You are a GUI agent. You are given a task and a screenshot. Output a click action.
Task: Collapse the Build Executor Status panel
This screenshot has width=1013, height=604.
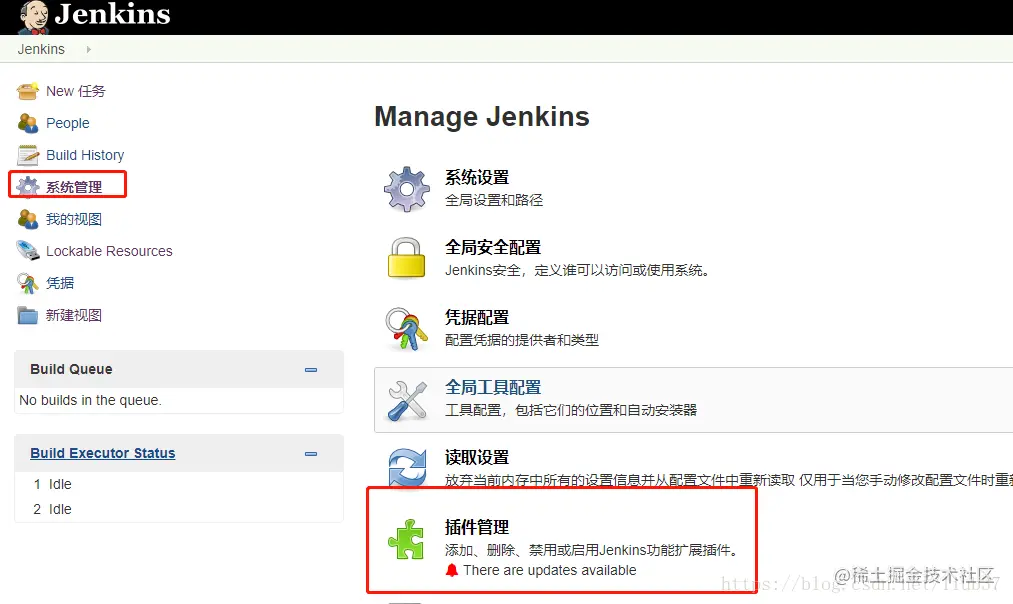pos(311,453)
